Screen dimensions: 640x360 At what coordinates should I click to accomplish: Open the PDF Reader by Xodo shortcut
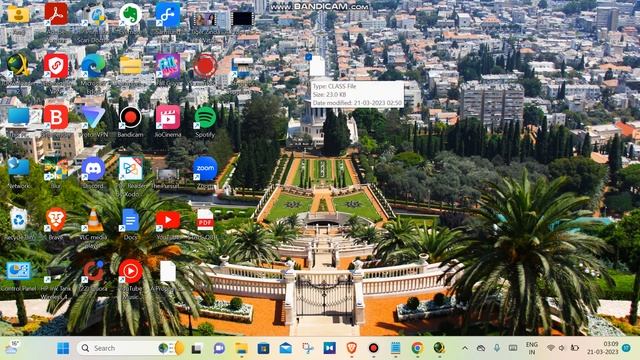tap(130, 169)
